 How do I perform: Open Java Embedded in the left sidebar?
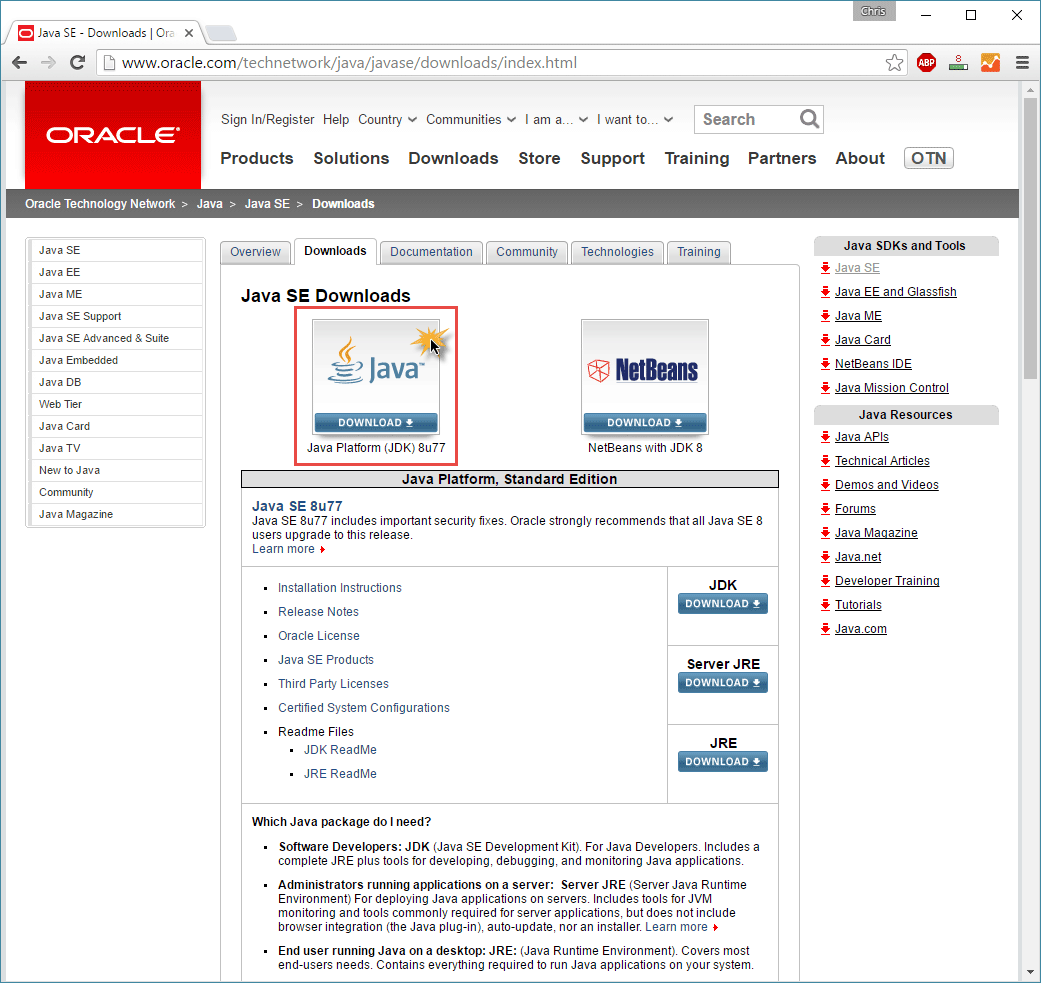116,360
